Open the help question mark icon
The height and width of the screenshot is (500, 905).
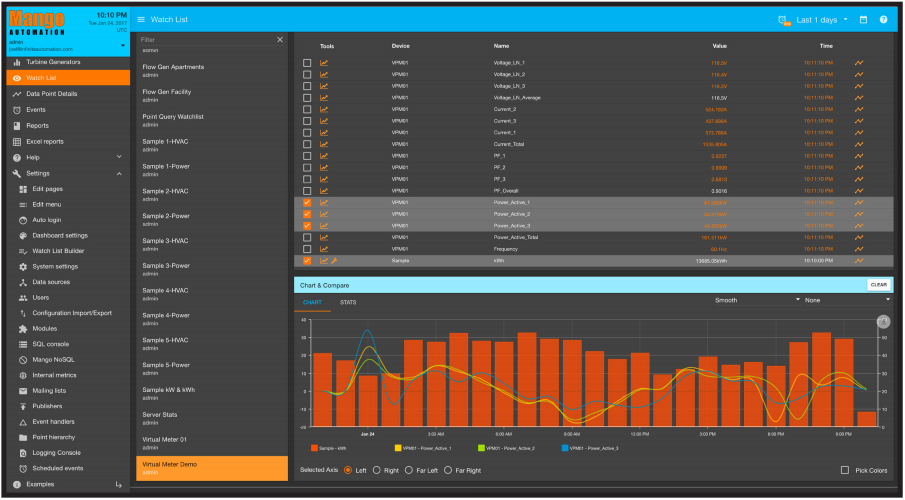pyautogui.click(x=883, y=20)
